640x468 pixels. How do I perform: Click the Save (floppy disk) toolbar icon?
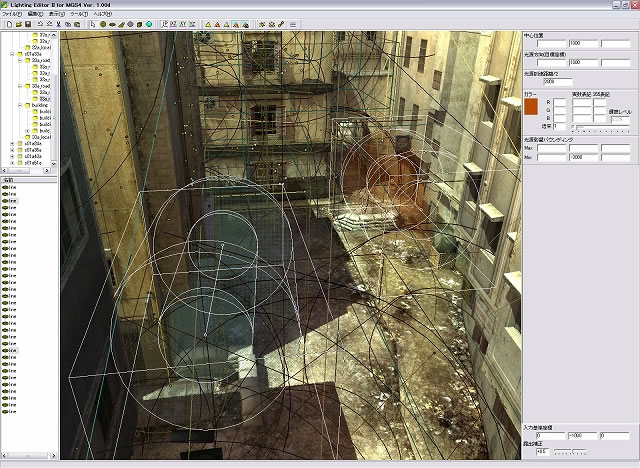27,23
